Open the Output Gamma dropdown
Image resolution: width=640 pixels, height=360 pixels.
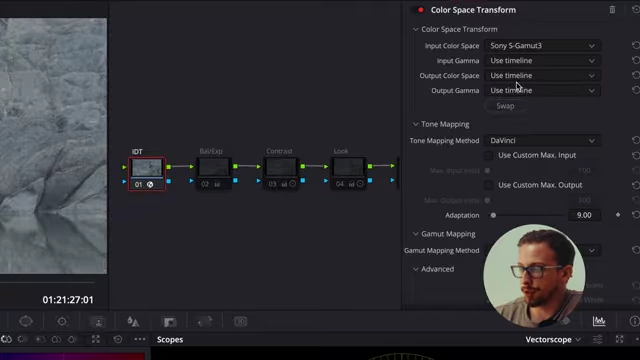(542, 90)
